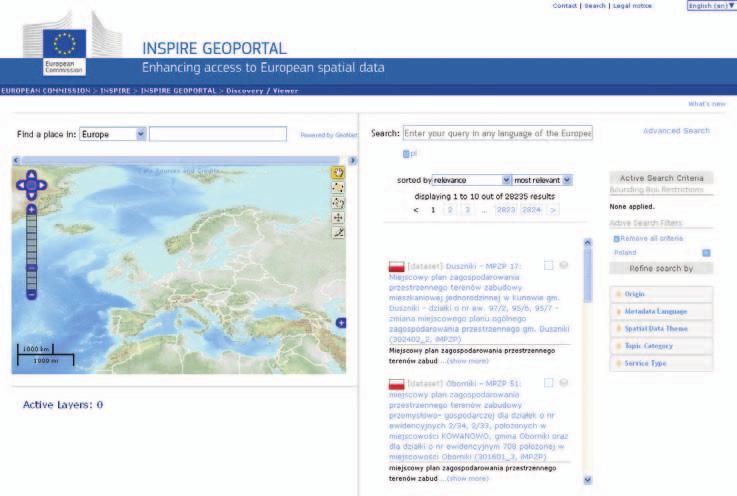Open the Search link in header
737x496 pixels.
[595, 6]
